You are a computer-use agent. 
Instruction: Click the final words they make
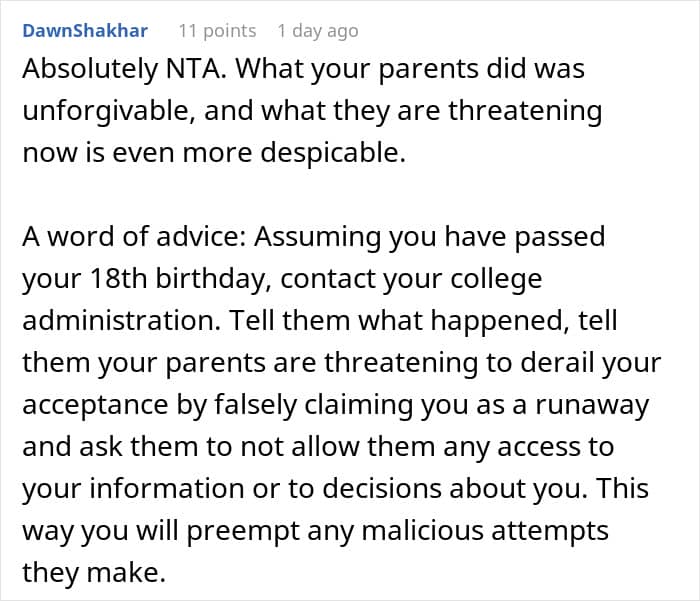click(94, 573)
